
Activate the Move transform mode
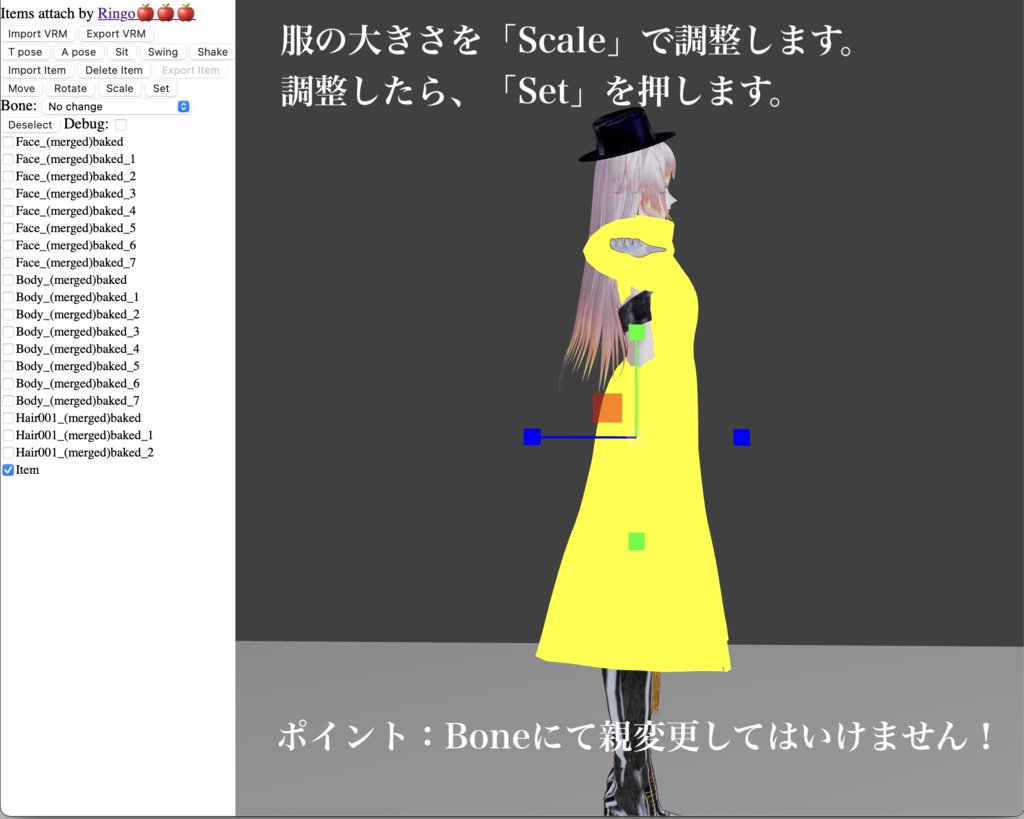(x=21, y=88)
